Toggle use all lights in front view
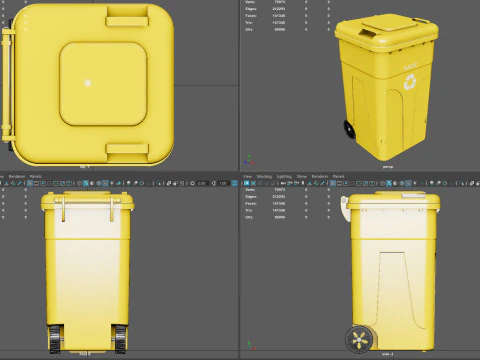 click(x=112, y=183)
